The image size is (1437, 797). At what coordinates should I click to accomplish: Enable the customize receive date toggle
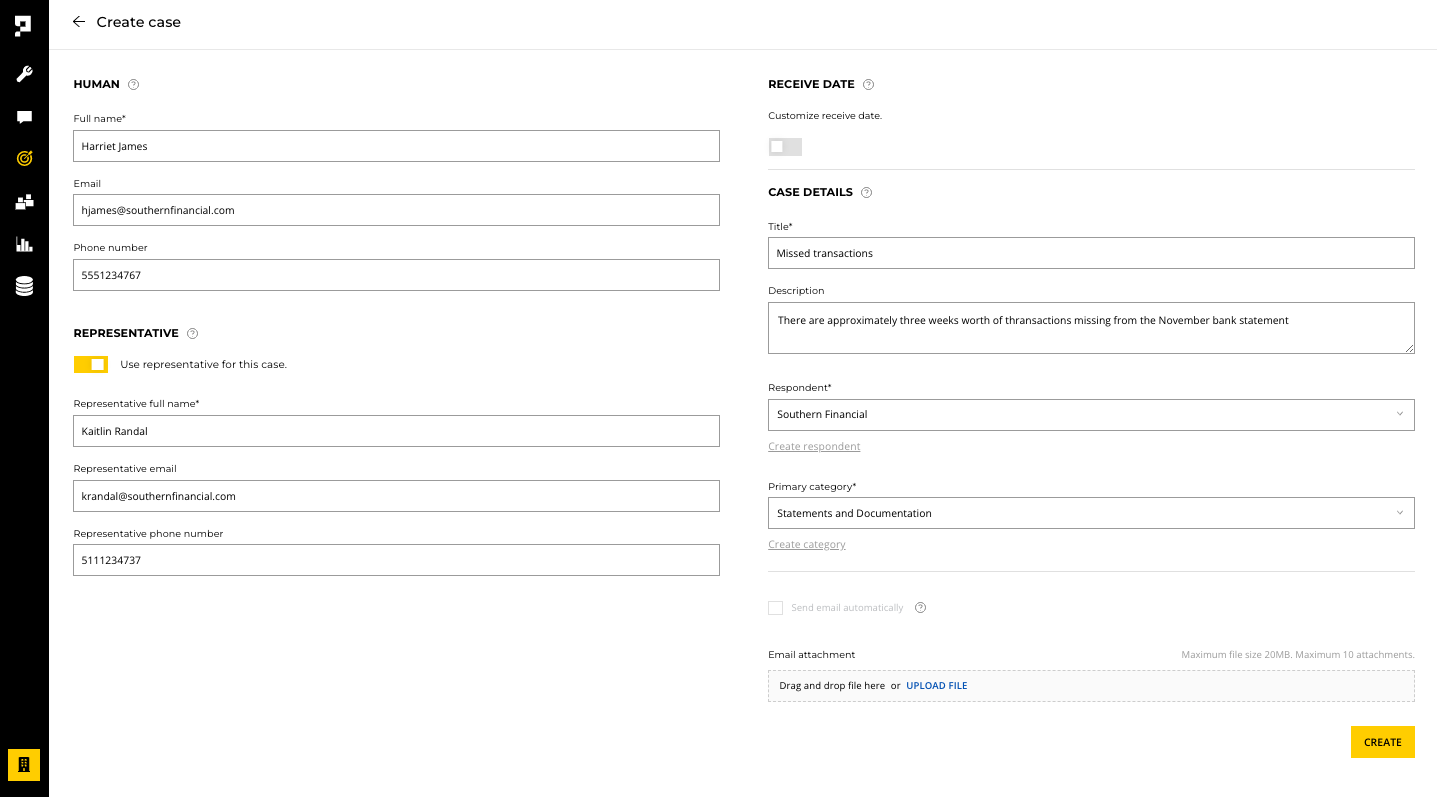785,147
